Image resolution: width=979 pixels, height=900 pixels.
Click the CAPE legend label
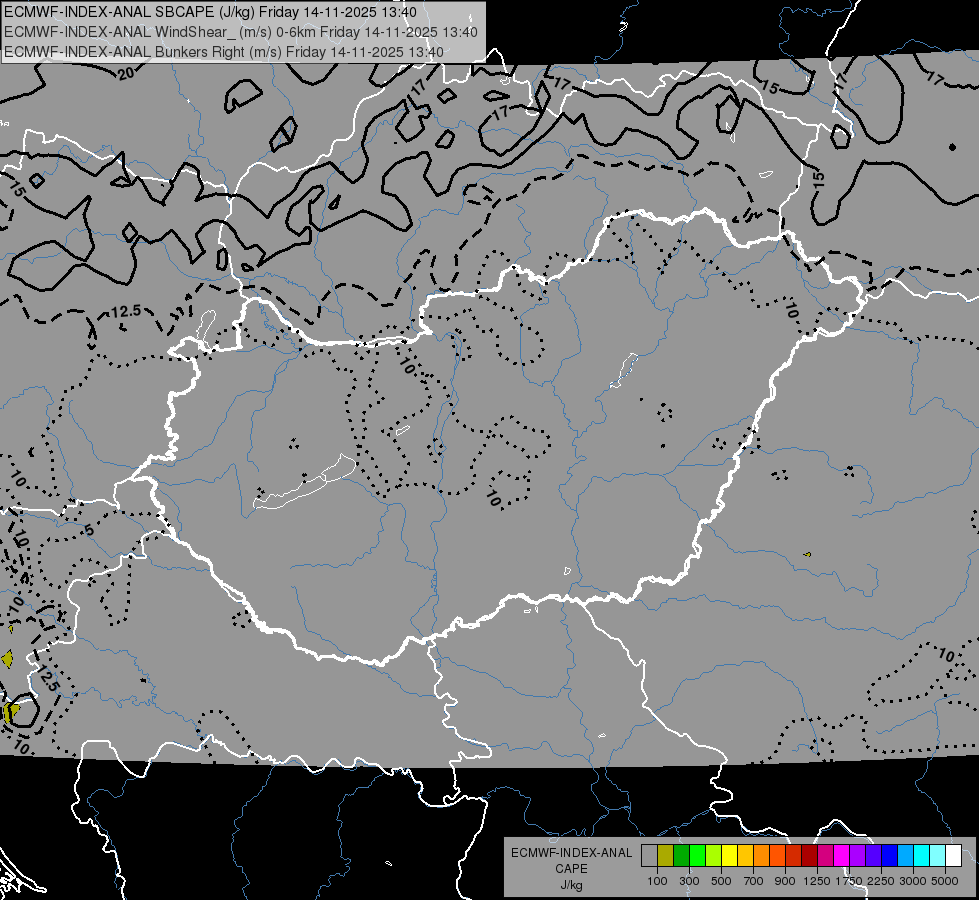coord(571,869)
